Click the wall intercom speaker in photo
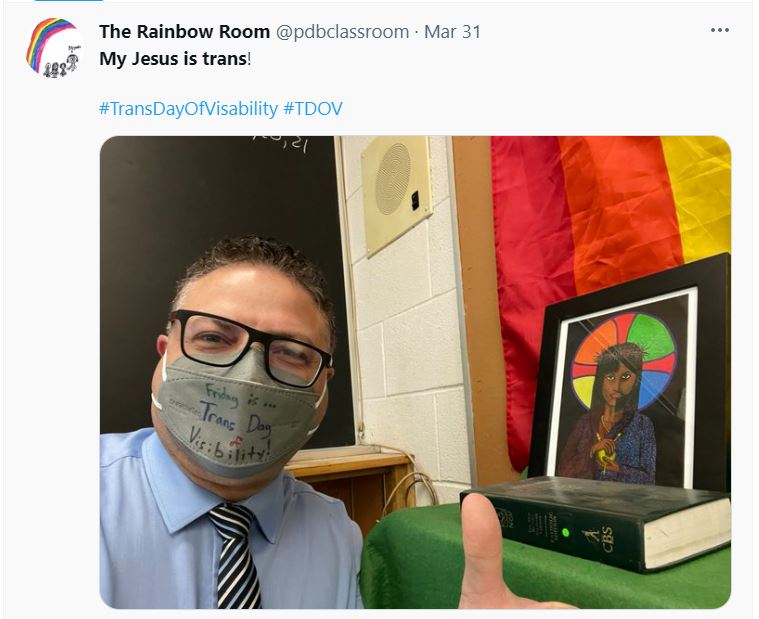 [x=396, y=194]
